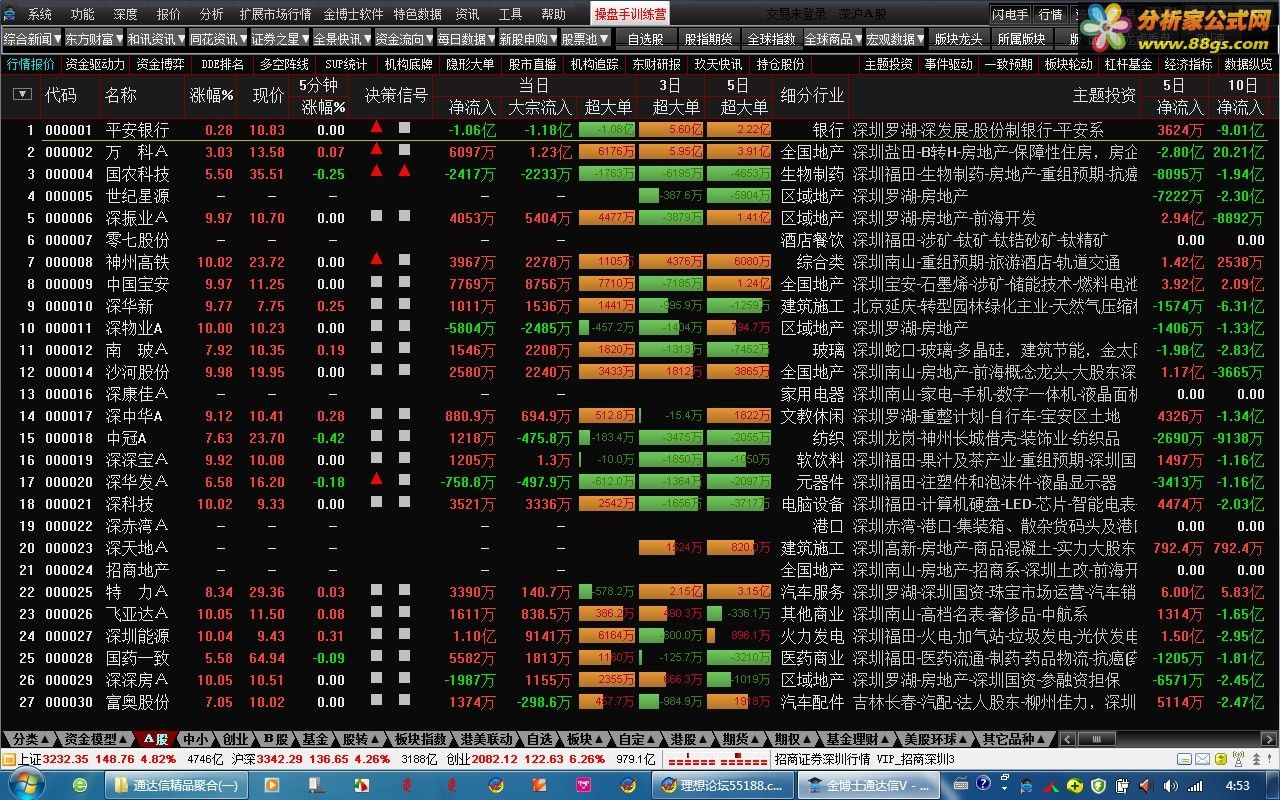Expand the 全球商品 dropdown
The image size is (1280, 800).
tap(833, 39)
